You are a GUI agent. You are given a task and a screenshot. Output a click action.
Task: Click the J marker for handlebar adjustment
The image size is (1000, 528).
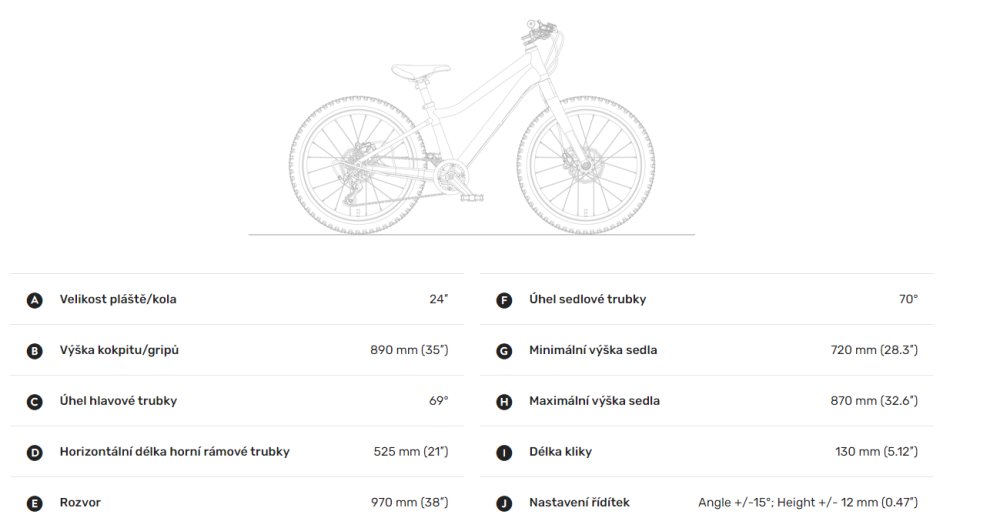pyautogui.click(x=504, y=504)
